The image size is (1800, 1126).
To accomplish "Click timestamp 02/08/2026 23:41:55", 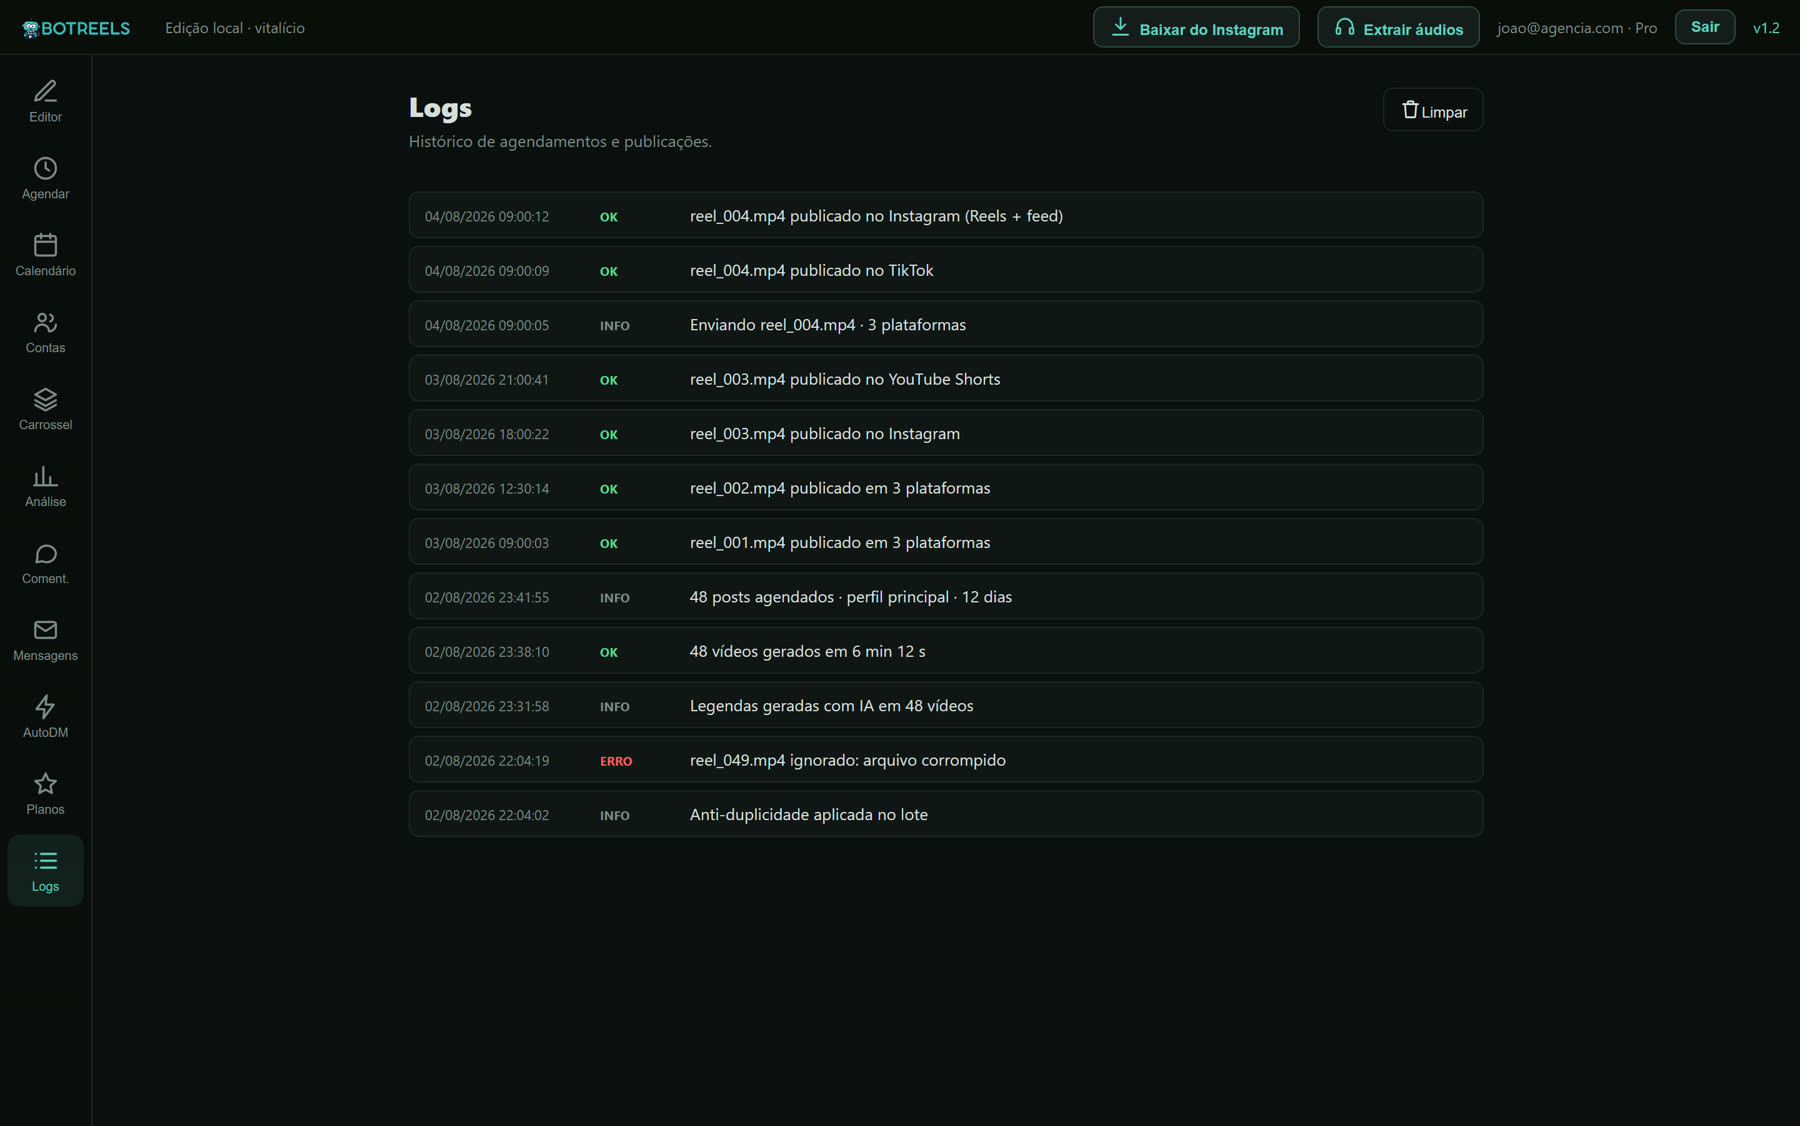I will pyautogui.click(x=487, y=597).
